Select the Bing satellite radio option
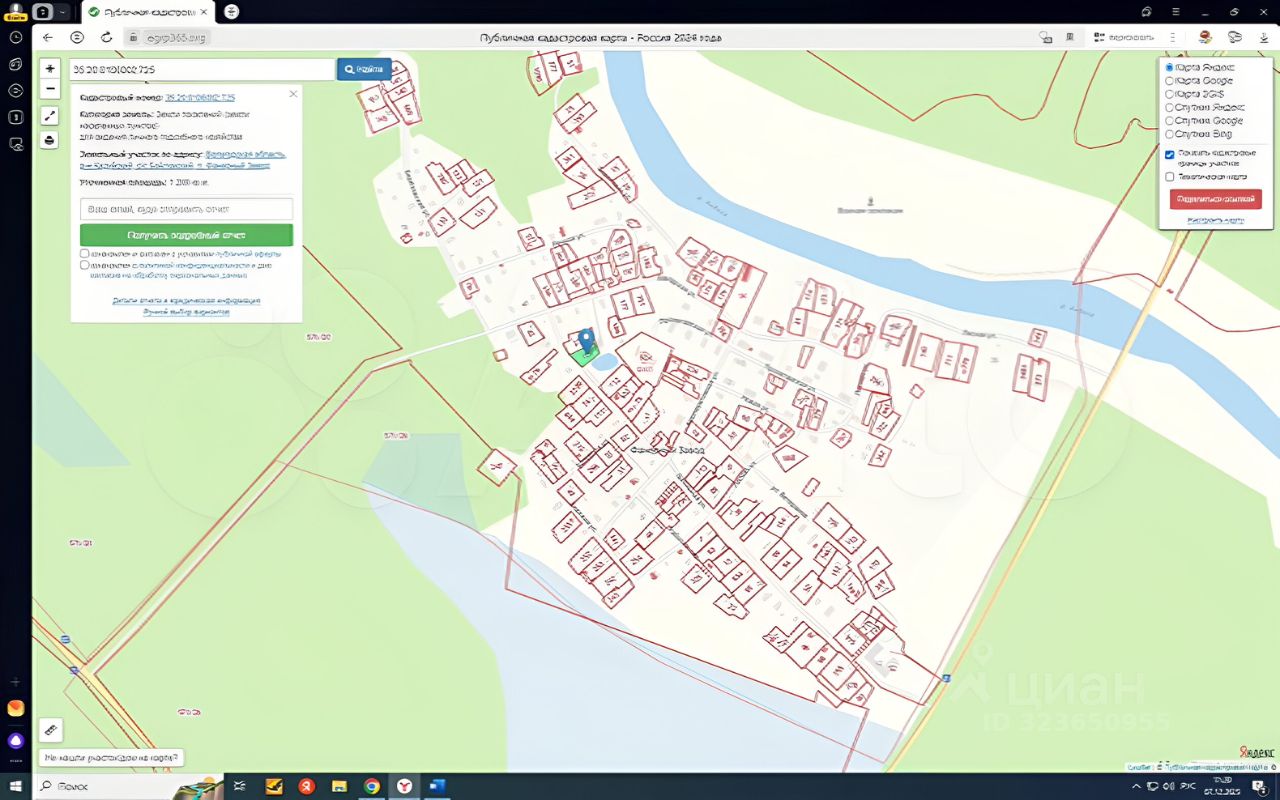 (1169, 134)
